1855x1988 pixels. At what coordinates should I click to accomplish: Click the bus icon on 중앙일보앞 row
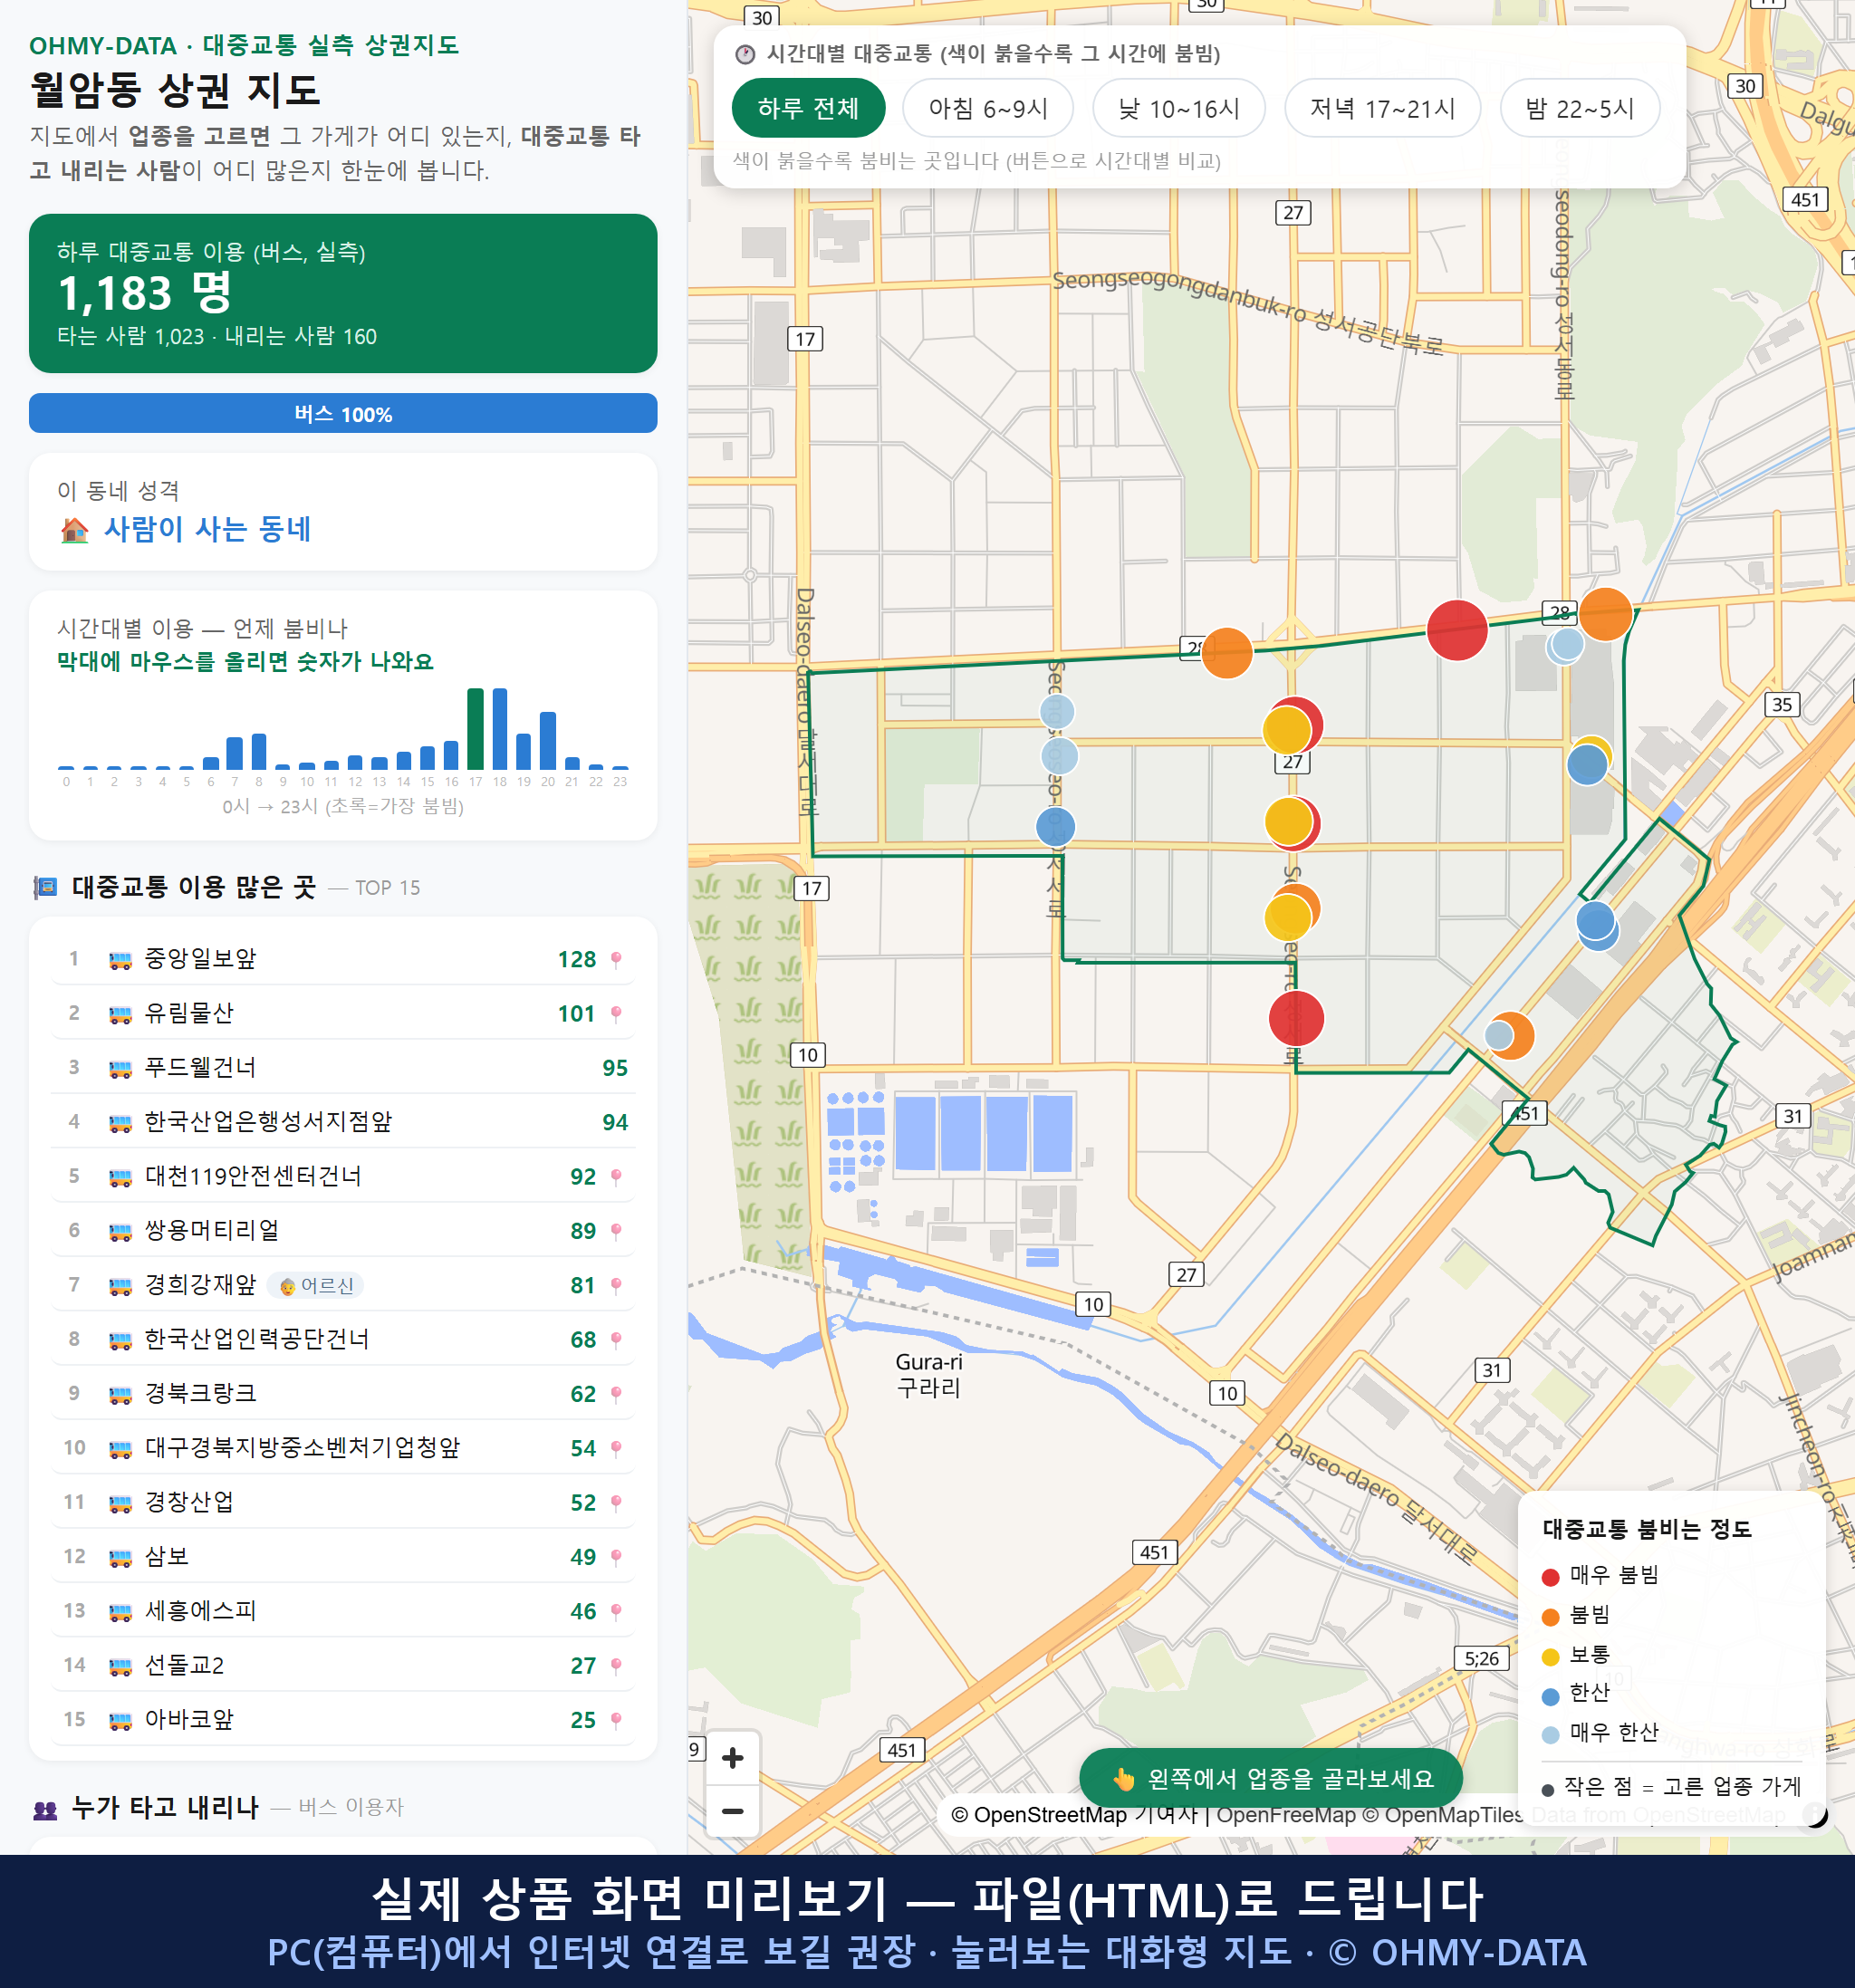click(120, 960)
